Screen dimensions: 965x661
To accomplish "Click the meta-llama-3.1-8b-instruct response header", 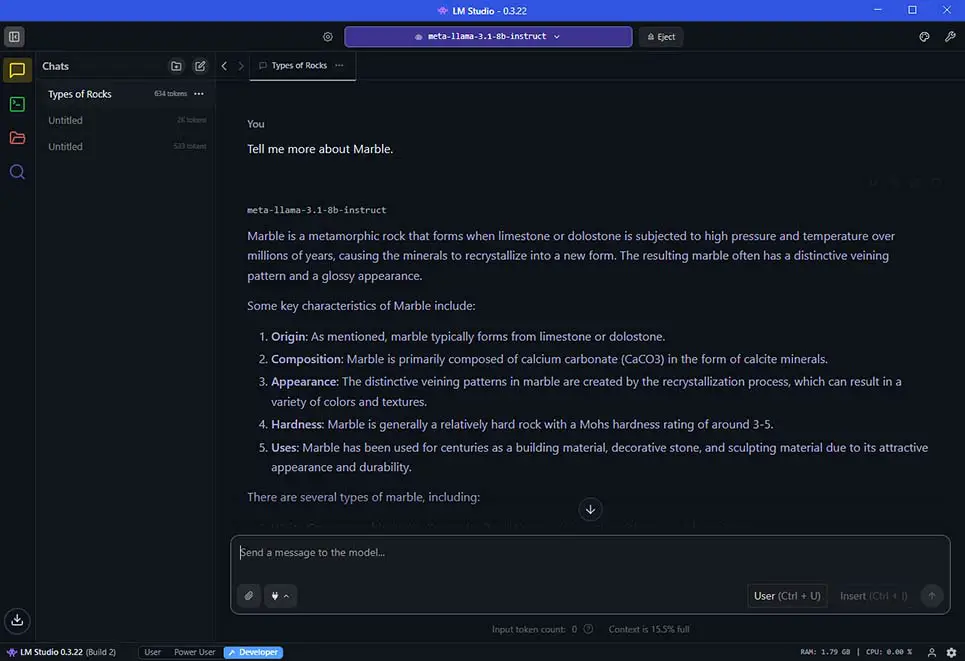I will point(316,210).
